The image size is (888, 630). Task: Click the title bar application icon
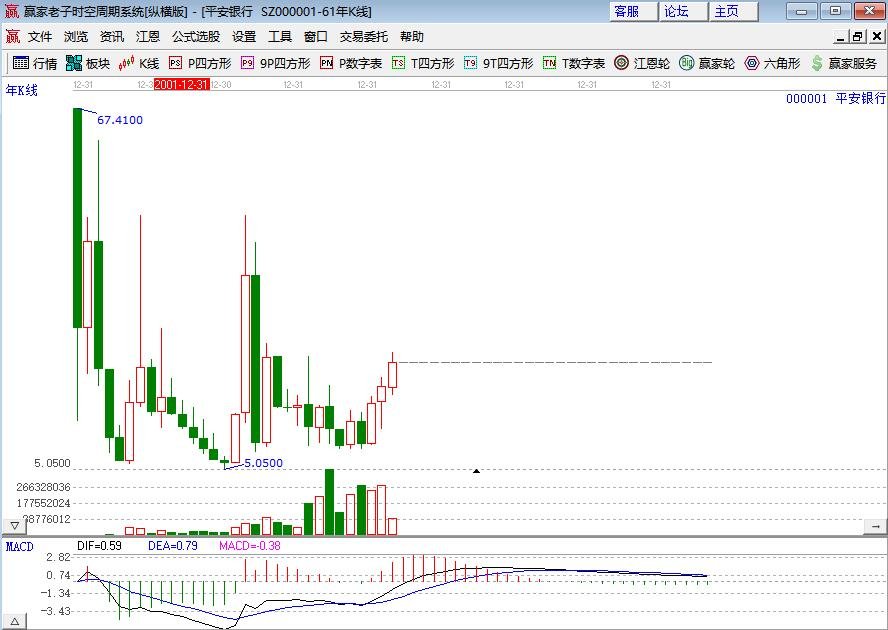tap(11, 11)
